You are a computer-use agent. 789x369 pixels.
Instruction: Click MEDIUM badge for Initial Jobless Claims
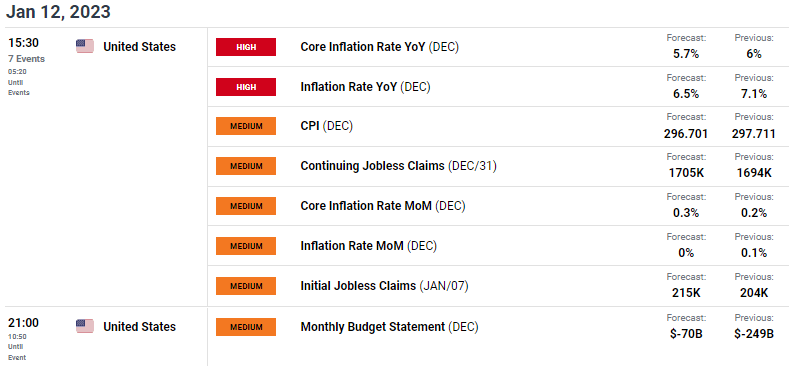click(246, 286)
